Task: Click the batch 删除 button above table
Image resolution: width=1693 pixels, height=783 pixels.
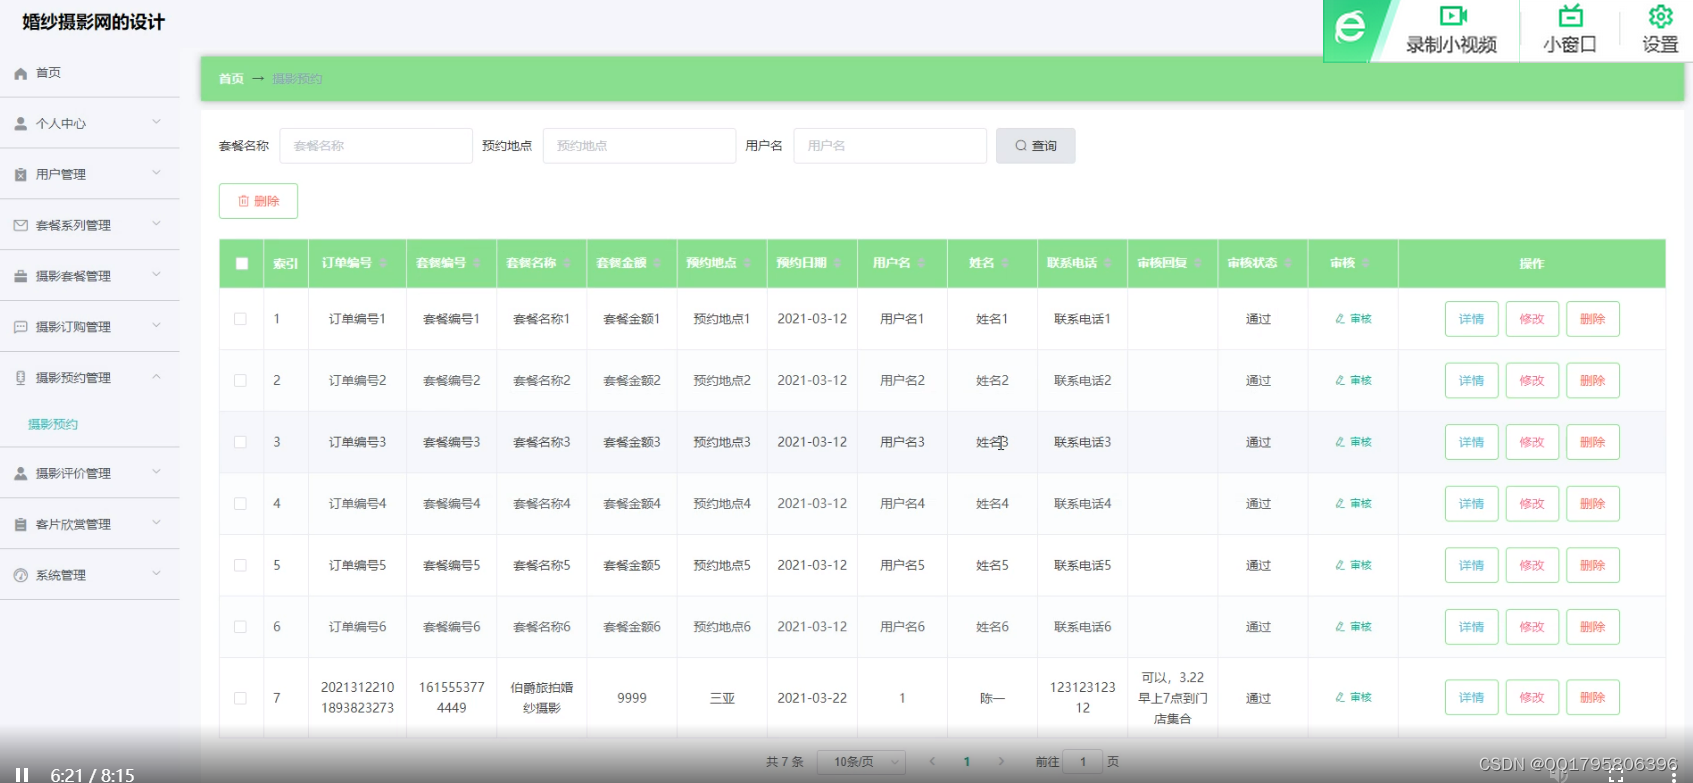Action: point(258,201)
